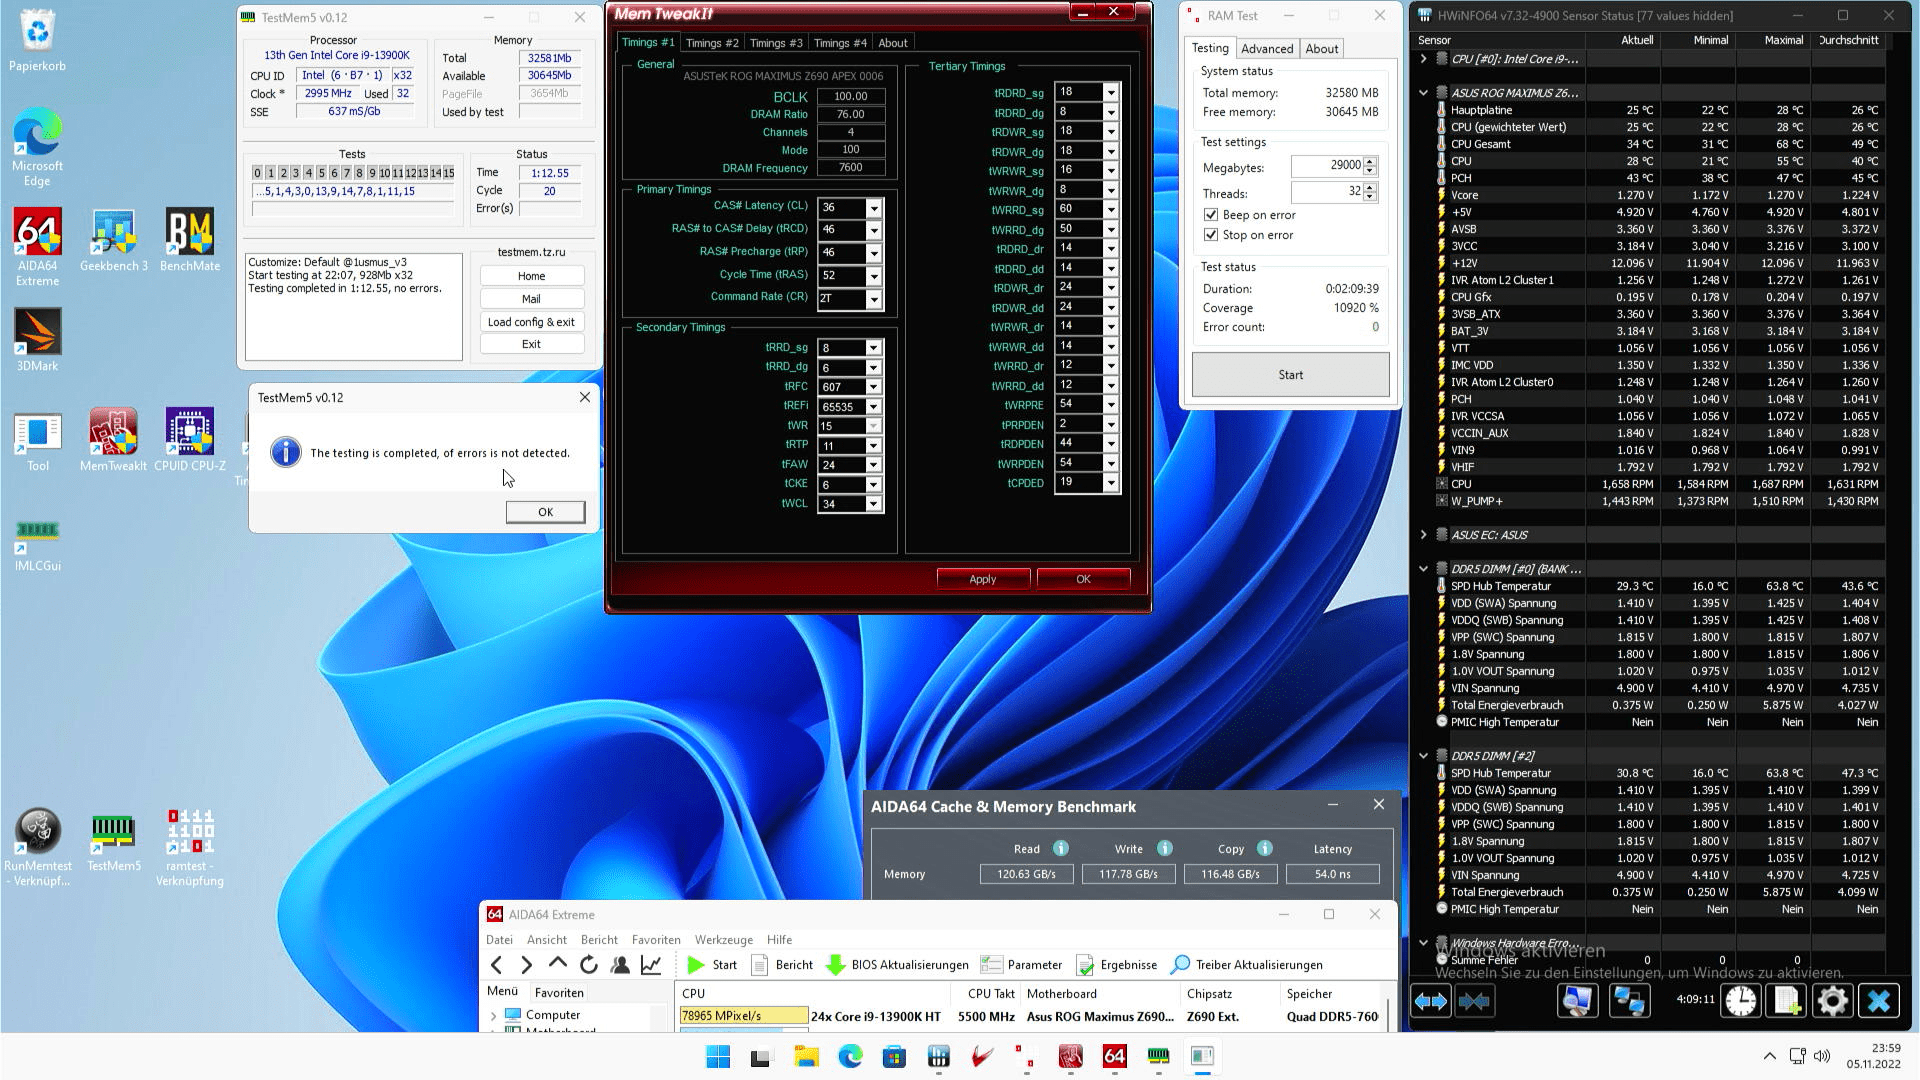This screenshot has height=1080, width=1920.
Task: Open the IMLCGui desktop shortcut
Action: pyautogui.click(x=37, y=545)
